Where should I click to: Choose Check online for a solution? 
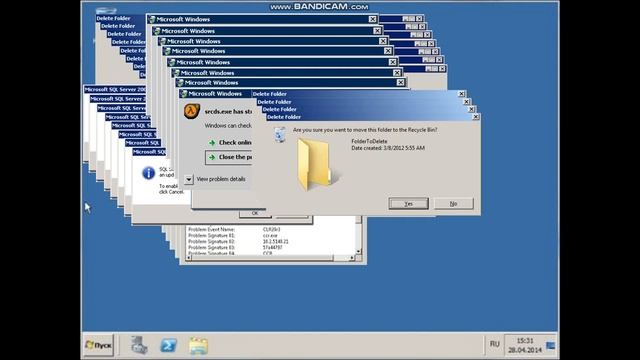point(231,142)
